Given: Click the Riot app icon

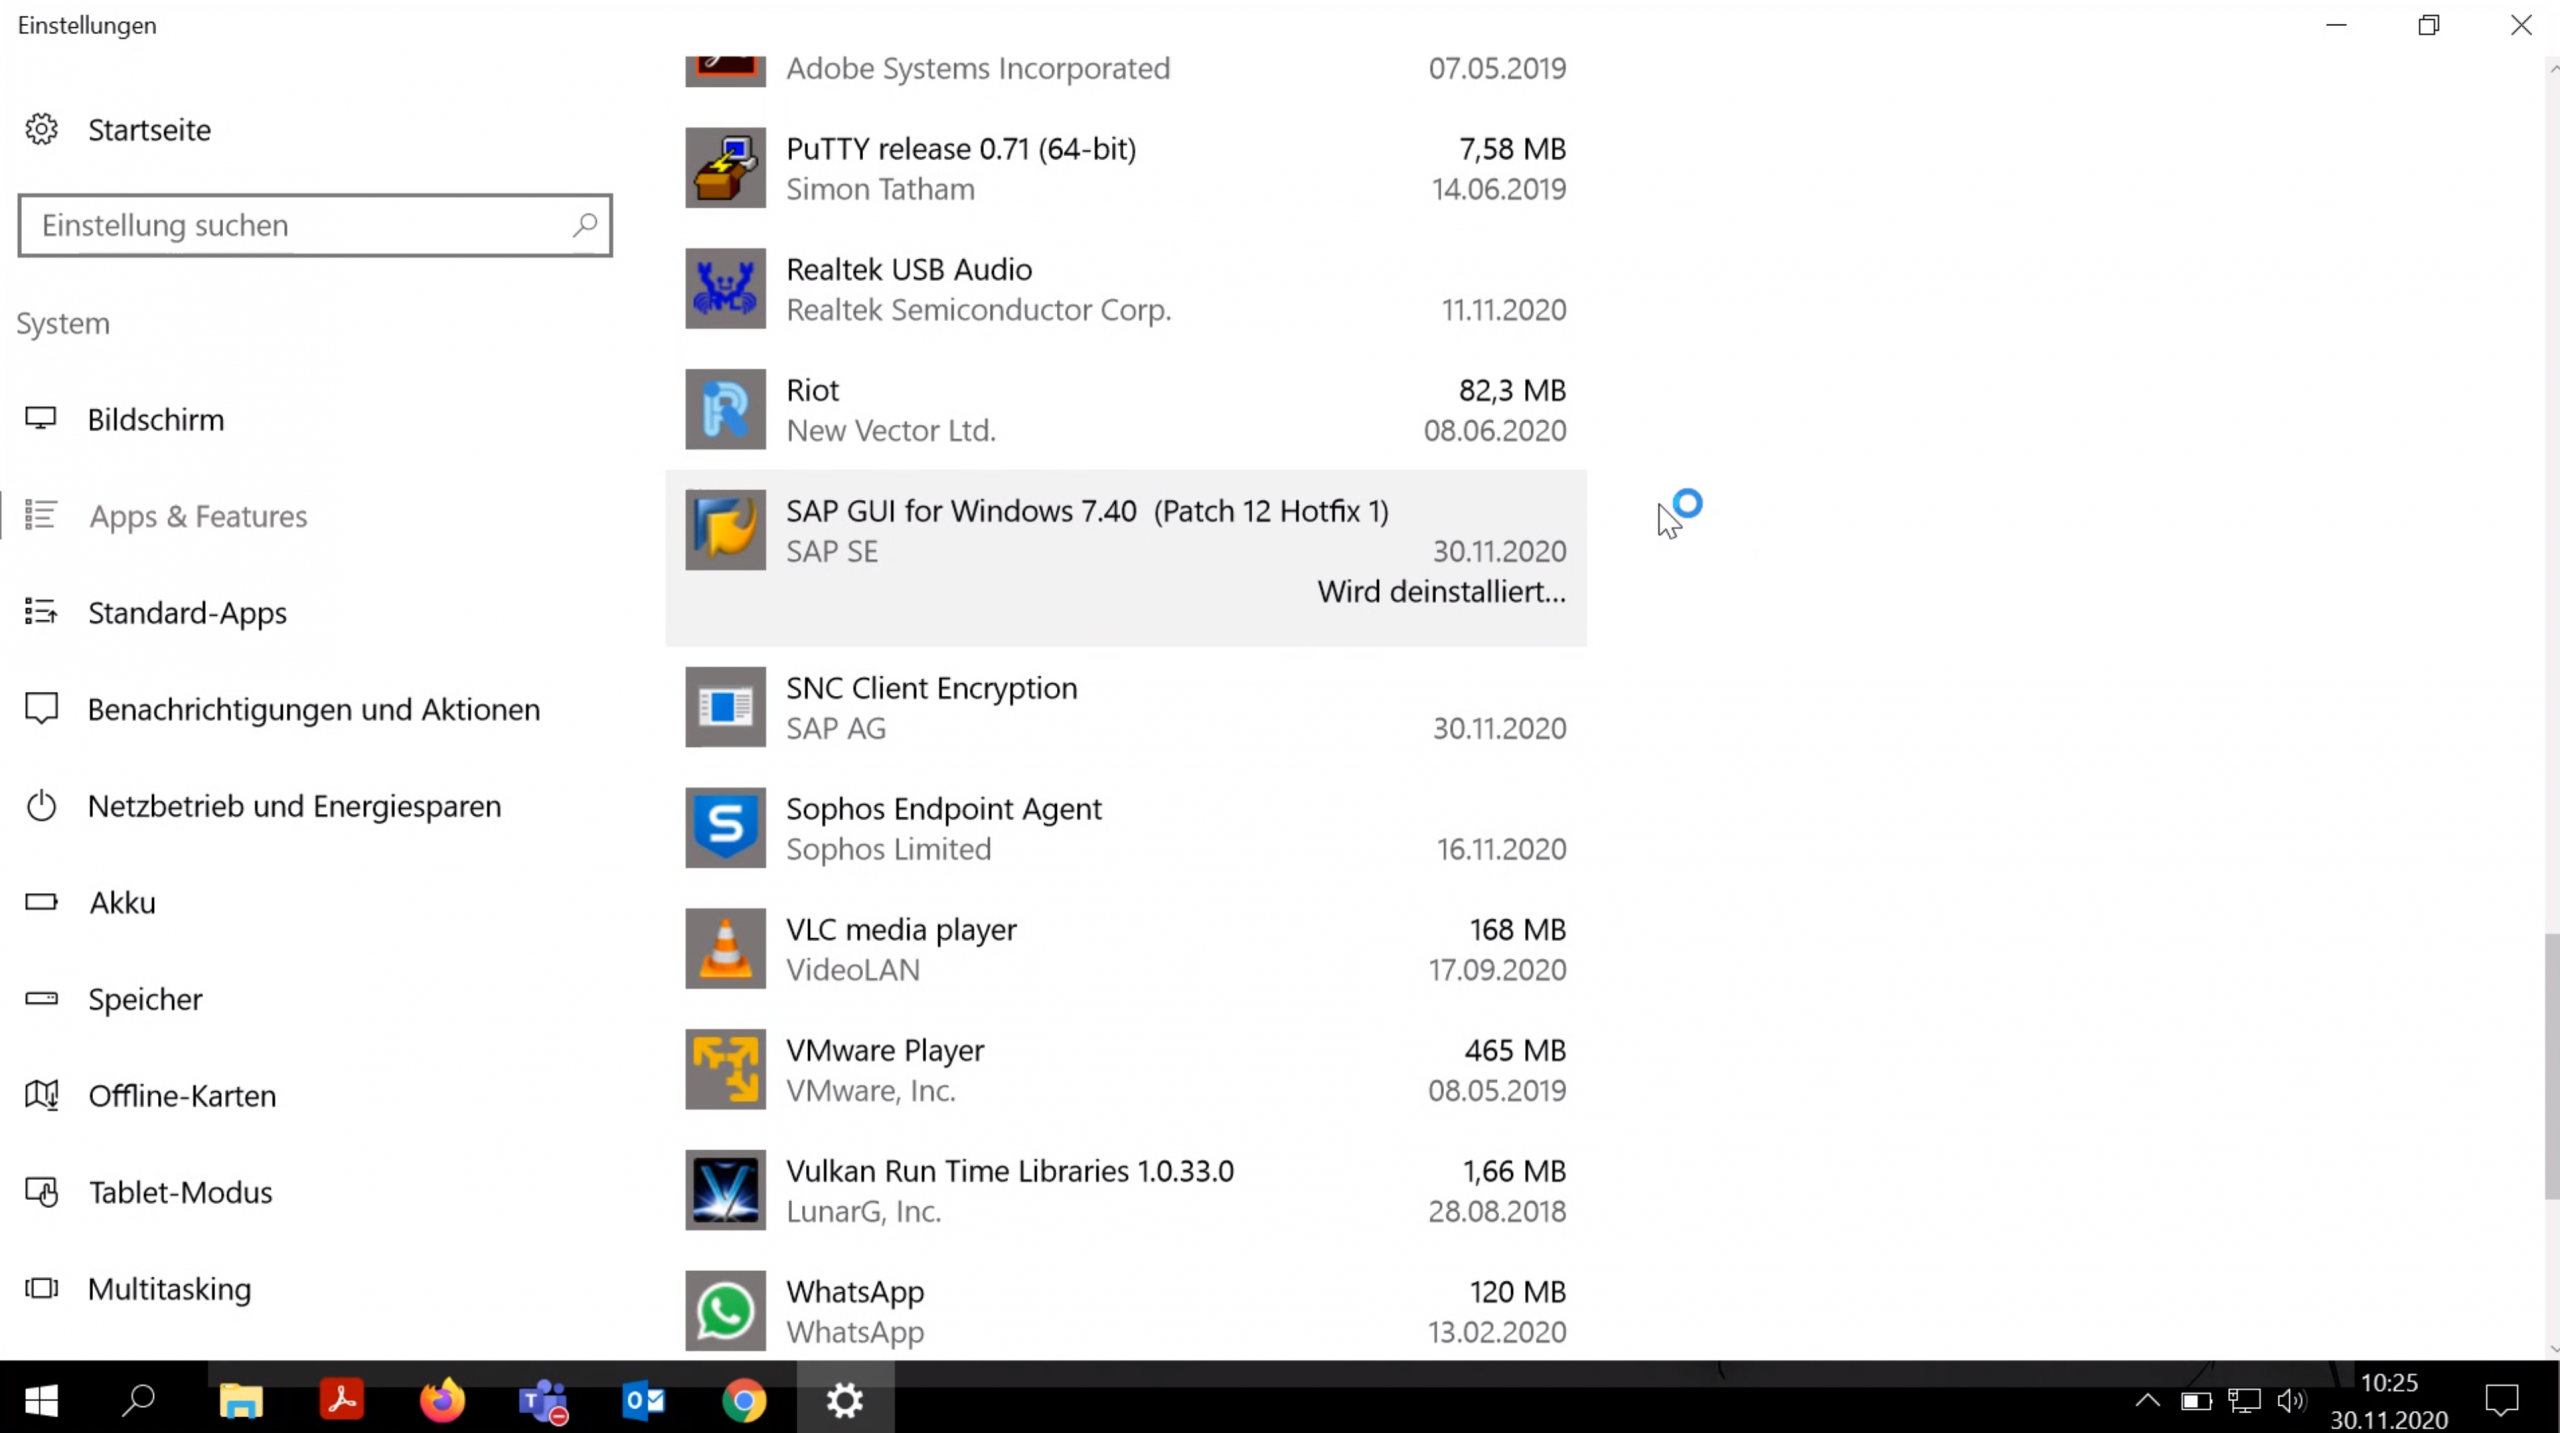Looking at the screenshot, I should (x=725, y=410).
